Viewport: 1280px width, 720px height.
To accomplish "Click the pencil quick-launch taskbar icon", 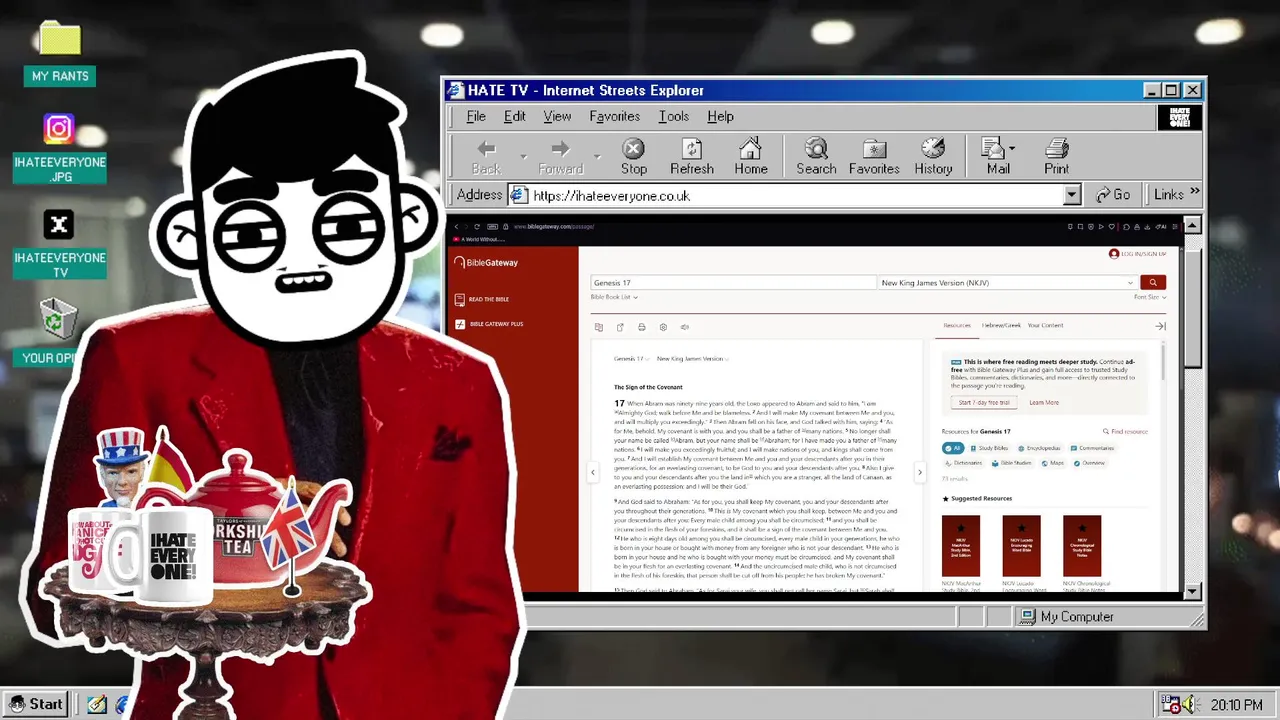I will [x=96, y=705].
